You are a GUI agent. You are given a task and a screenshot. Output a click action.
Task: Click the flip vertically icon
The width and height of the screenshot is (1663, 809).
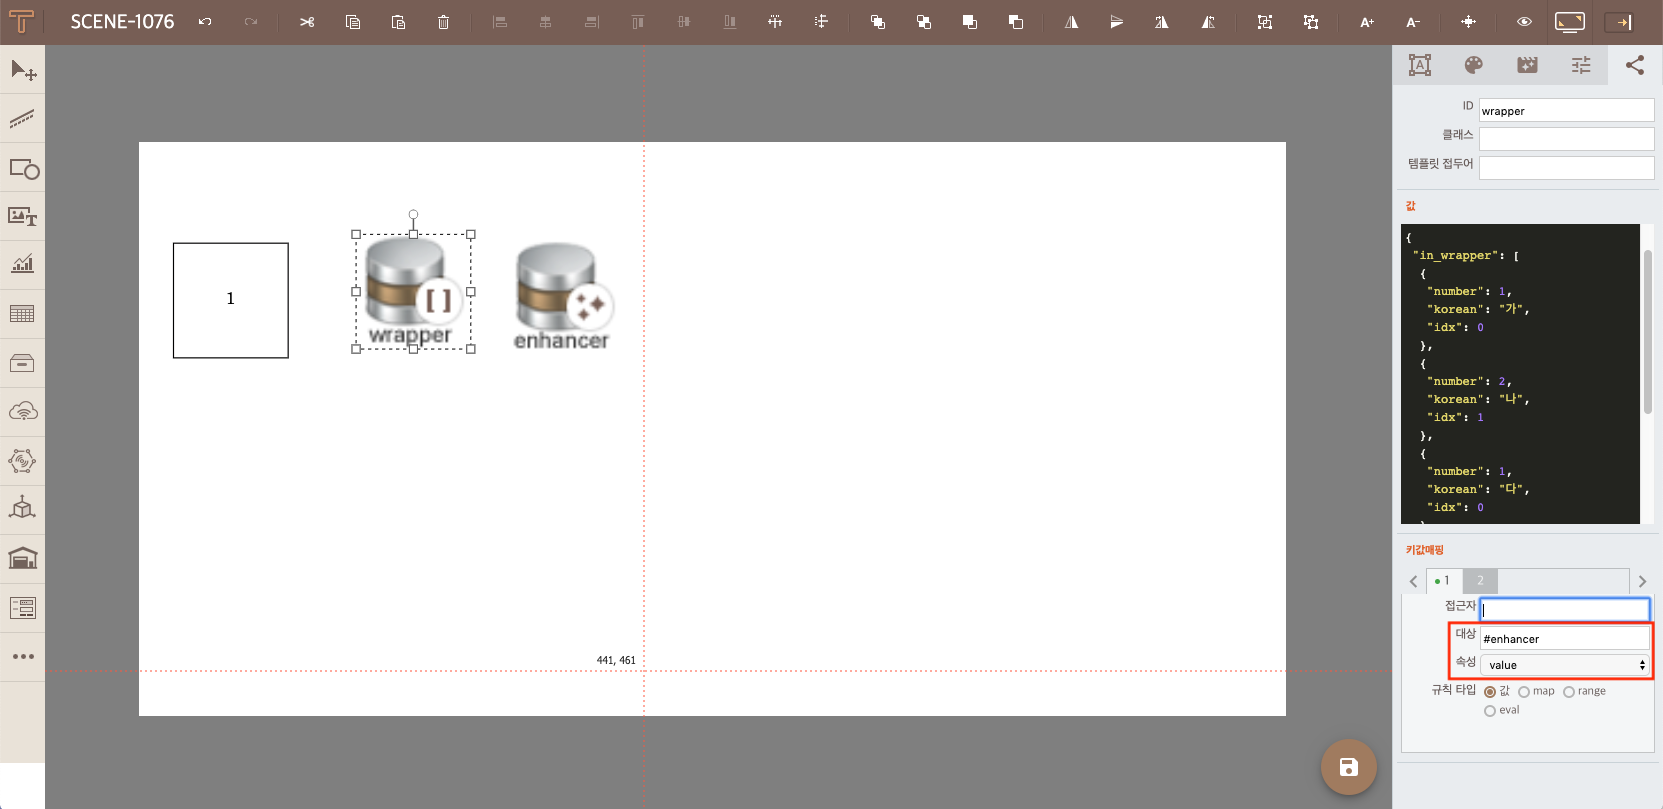(x=1117, y=22)
